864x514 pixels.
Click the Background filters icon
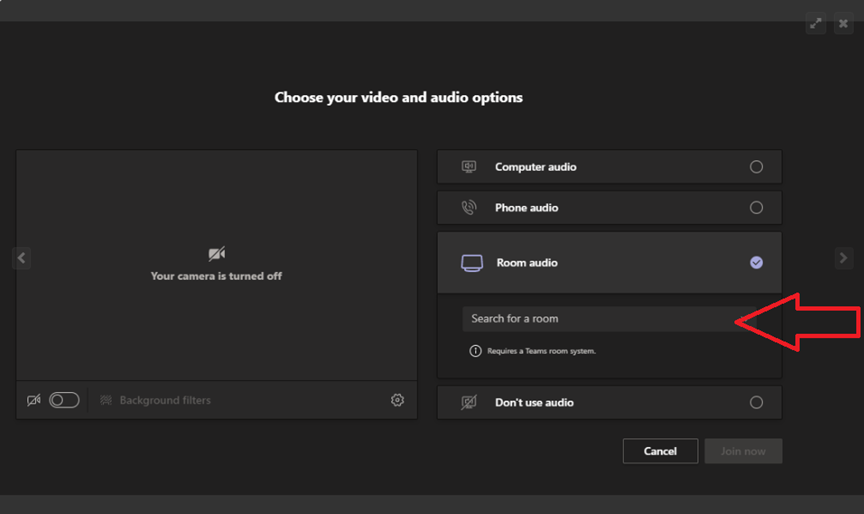[x=106, y=400]
